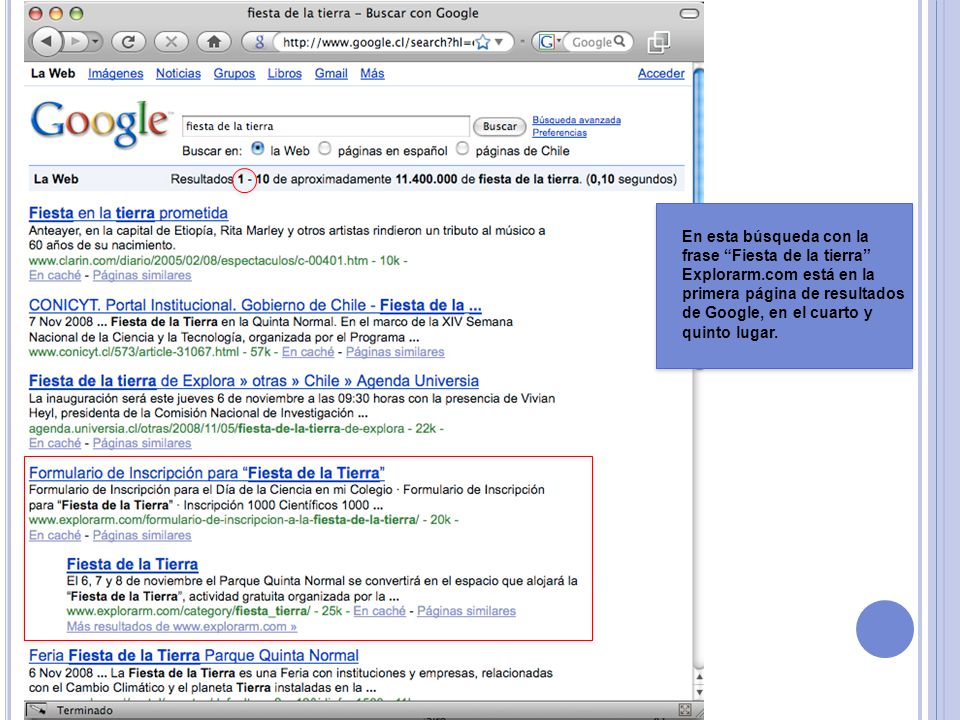The height and width of the screenshot is (720, 960).
Task: Click 'Más resultados de www.explorarm.com »'
Action: pos(182,627)
